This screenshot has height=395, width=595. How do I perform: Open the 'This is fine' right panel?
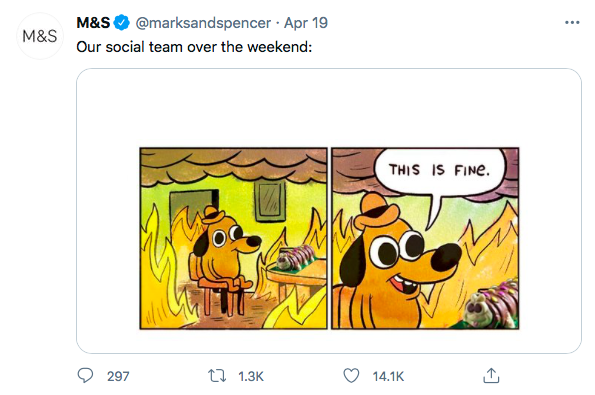(x=425, y=238)
